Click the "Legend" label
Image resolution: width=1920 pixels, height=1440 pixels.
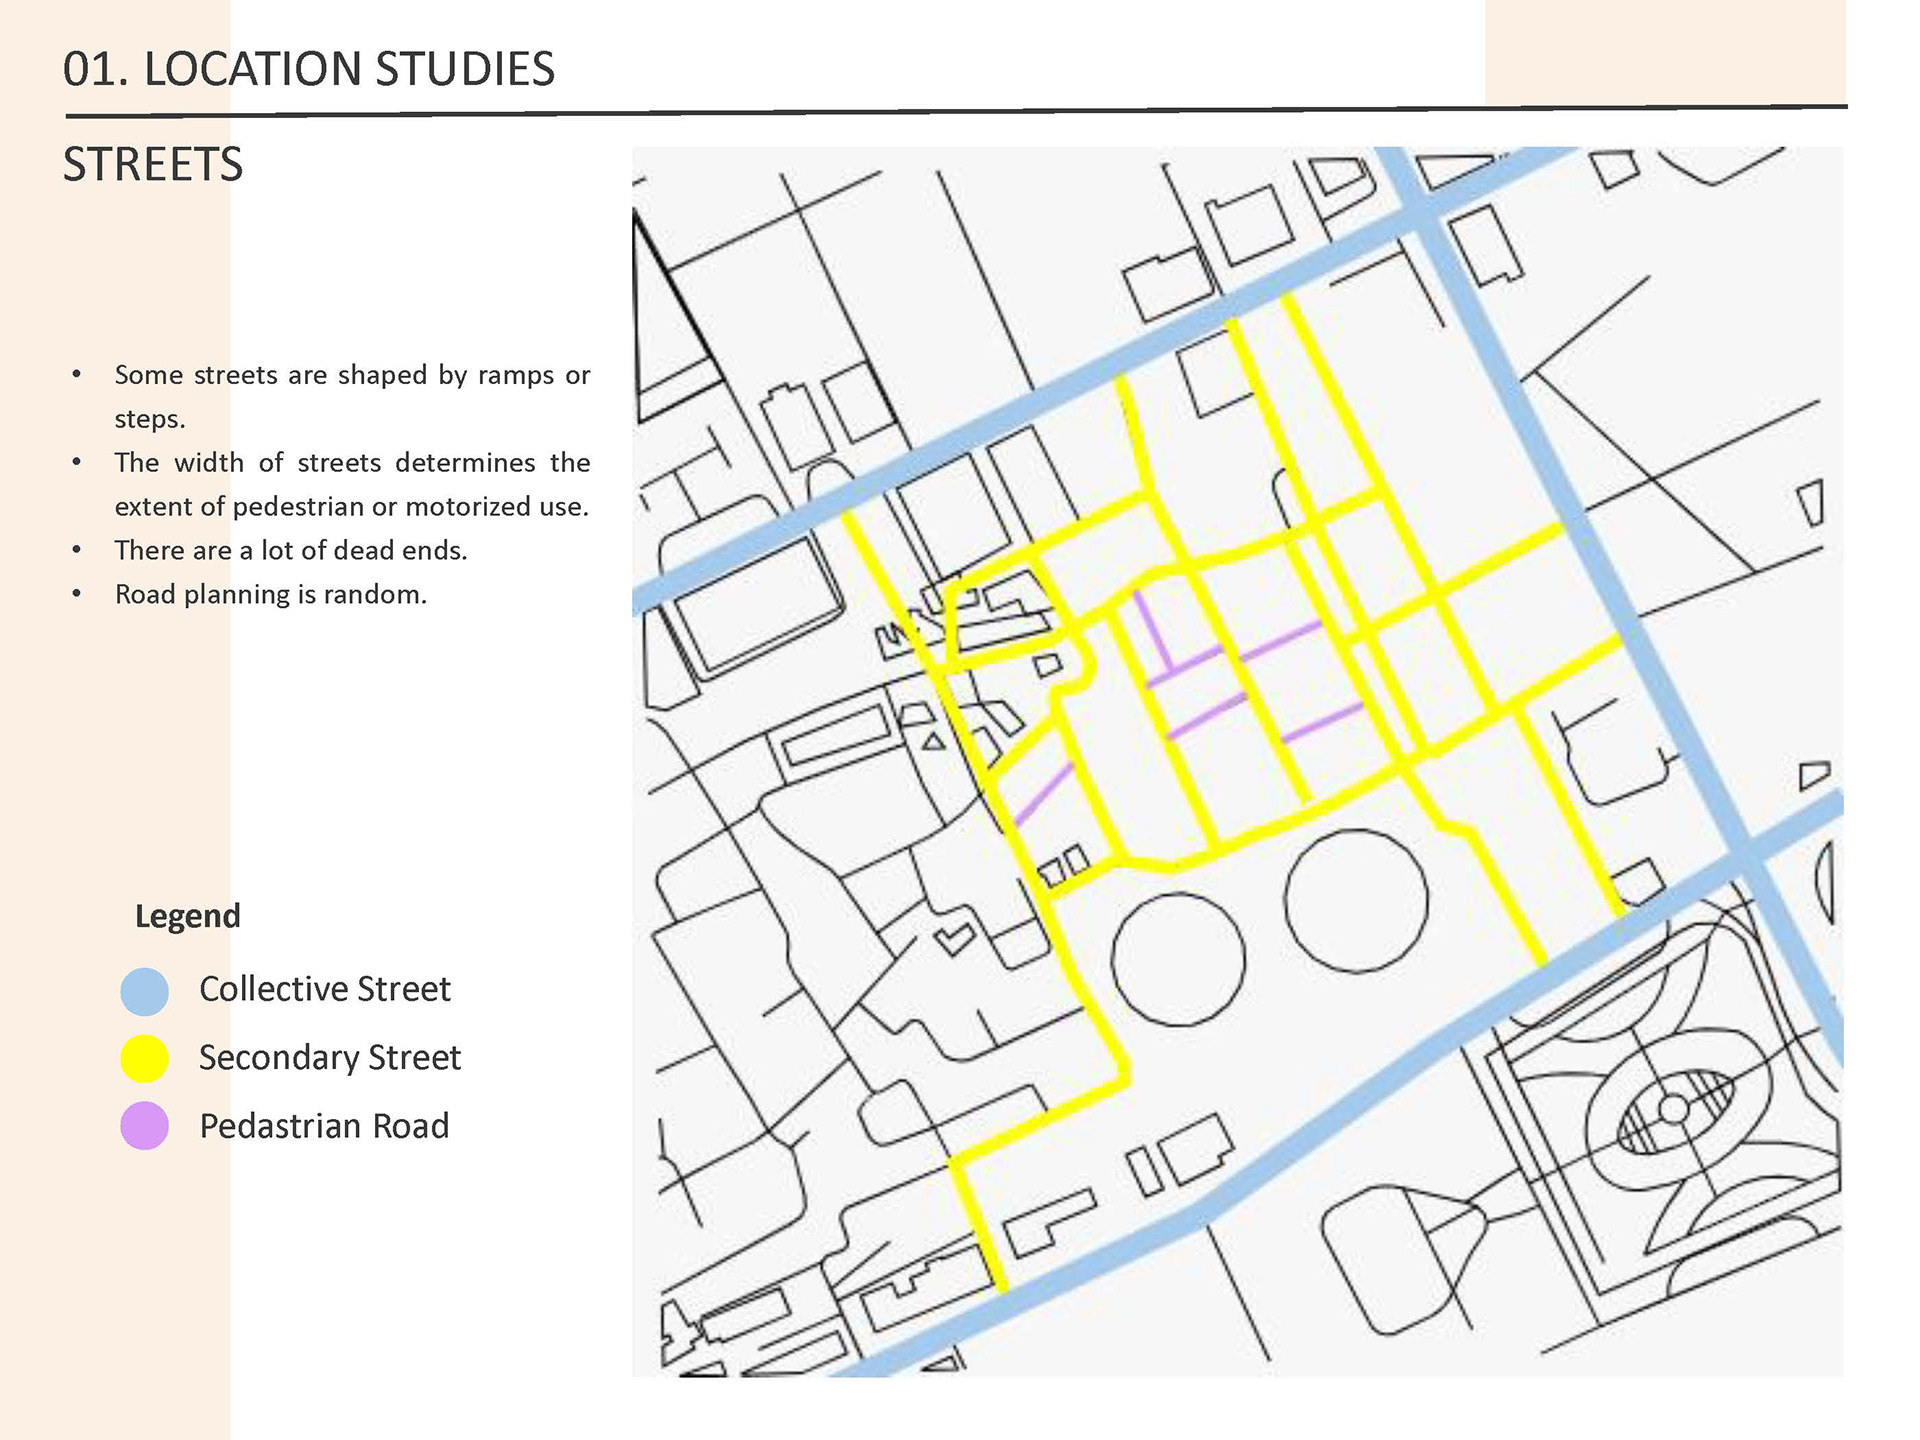click(188, 916)
